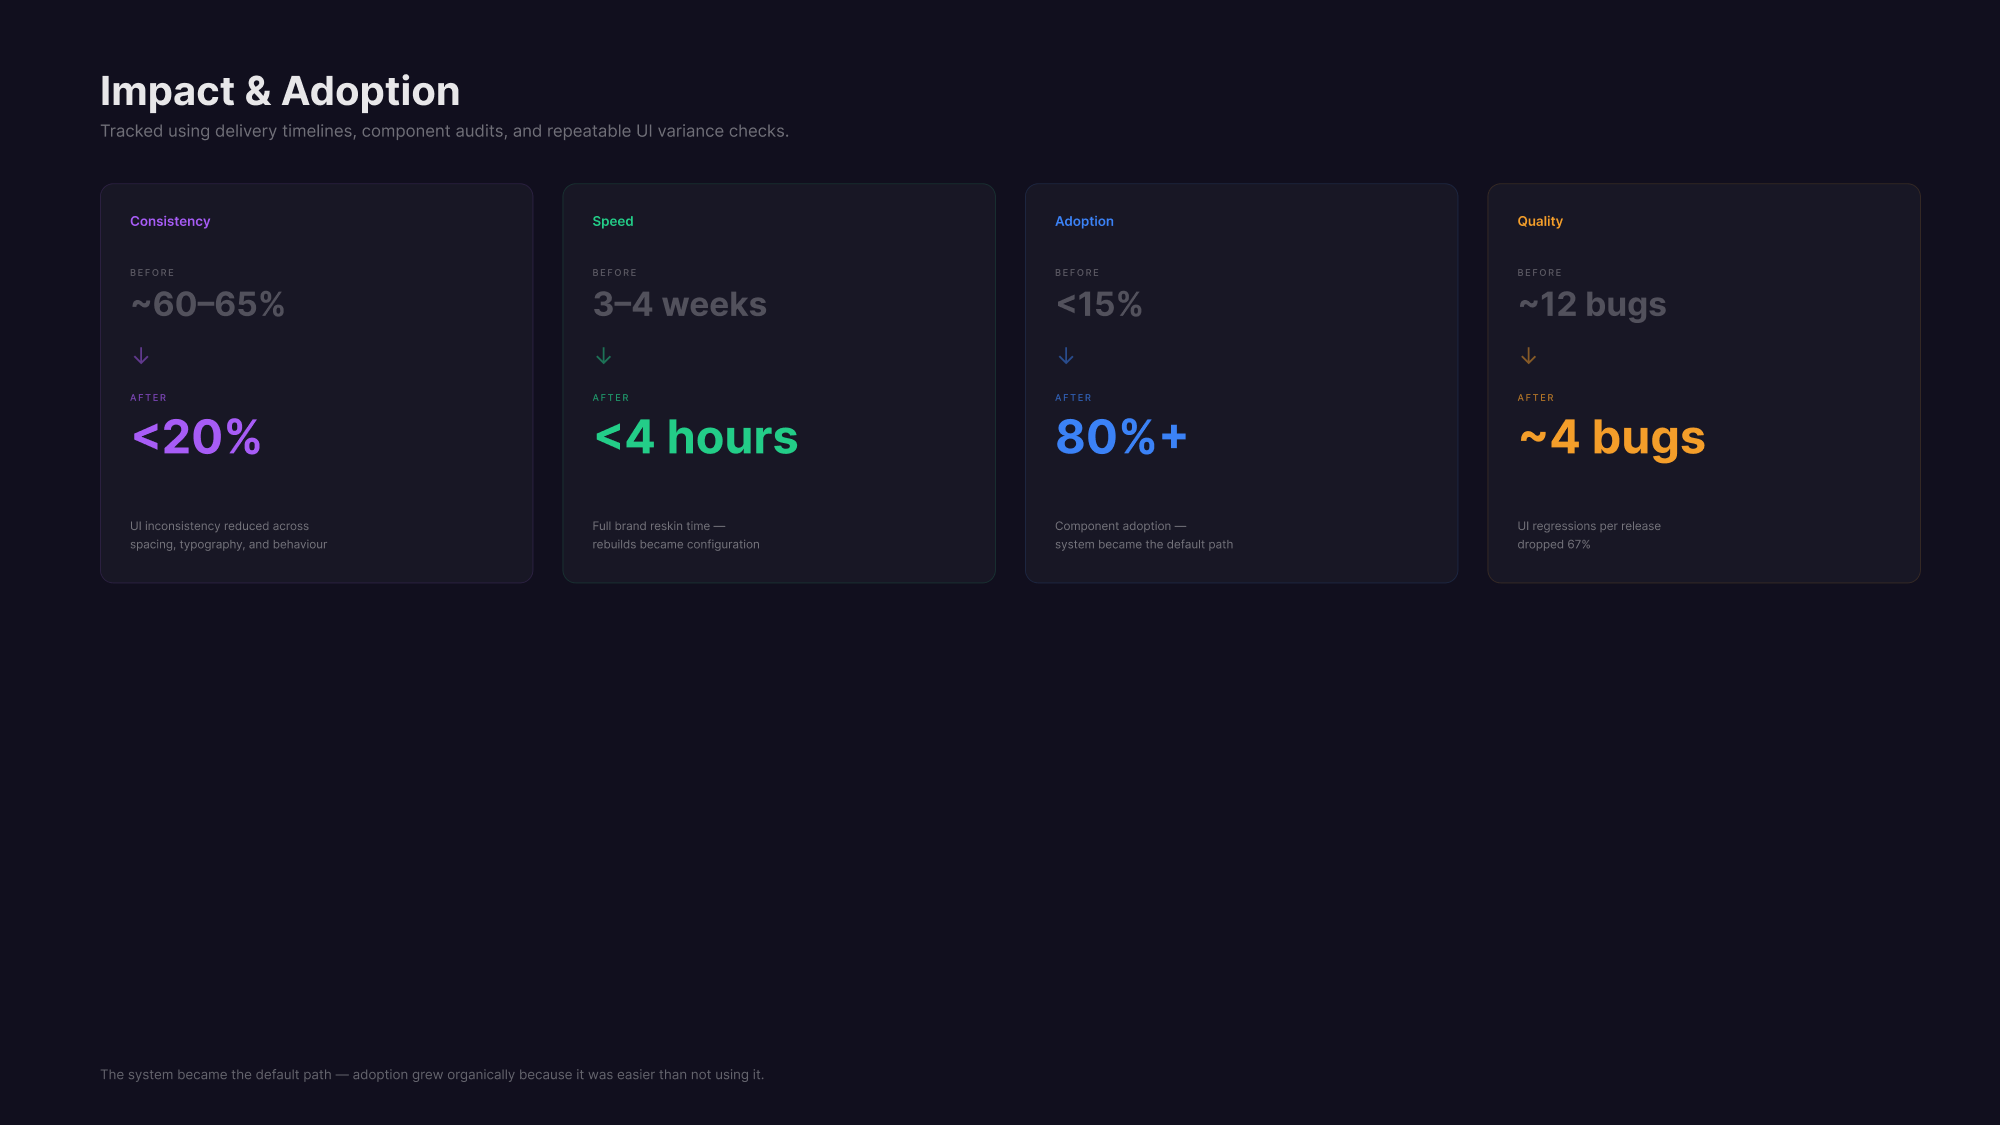Image resolution: width=2000 pixels, height=1125 pixels.
Task: Click the AFTER label in Adoption card
Action: pos(1073,398)
